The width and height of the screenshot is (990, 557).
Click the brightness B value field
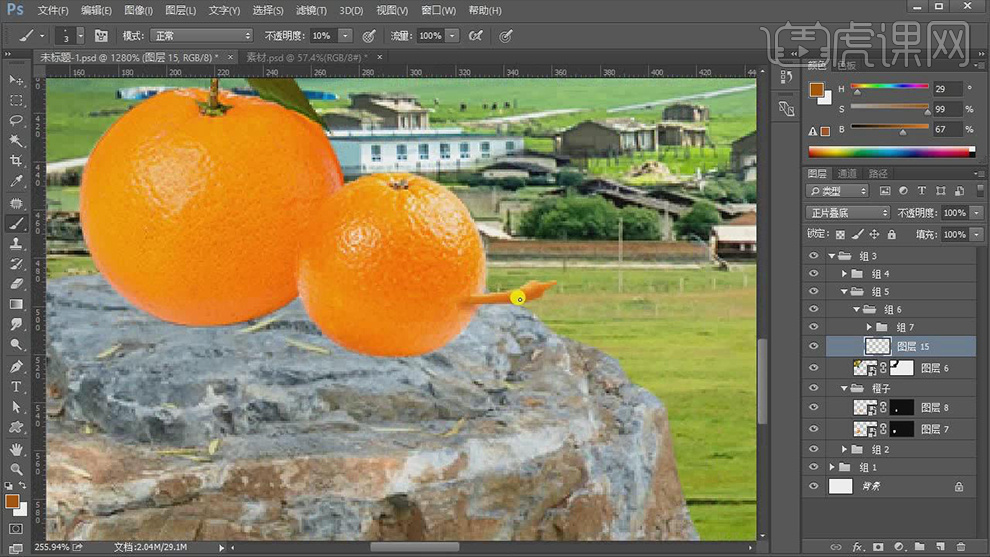[947, 129]
